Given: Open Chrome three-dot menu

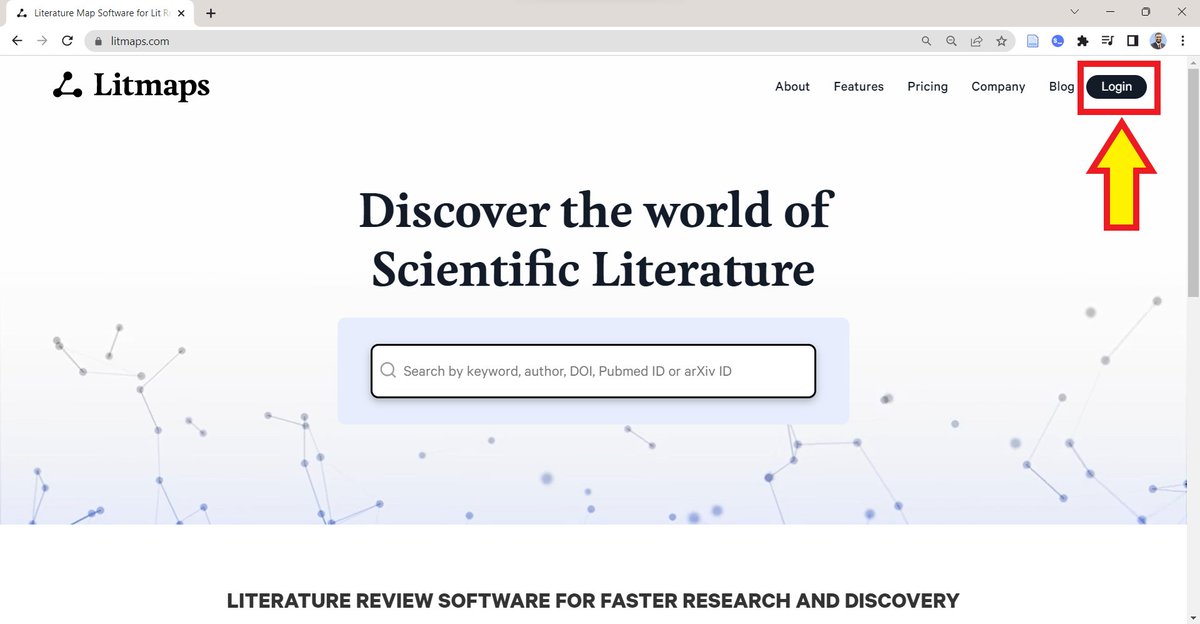Looking at the screenshot, I should [1182, 41].
